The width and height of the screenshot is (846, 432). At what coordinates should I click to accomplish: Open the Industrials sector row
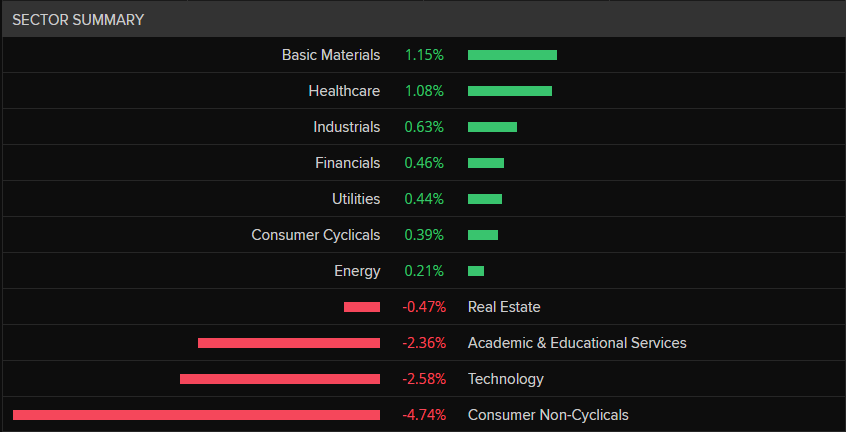[346, 127]
